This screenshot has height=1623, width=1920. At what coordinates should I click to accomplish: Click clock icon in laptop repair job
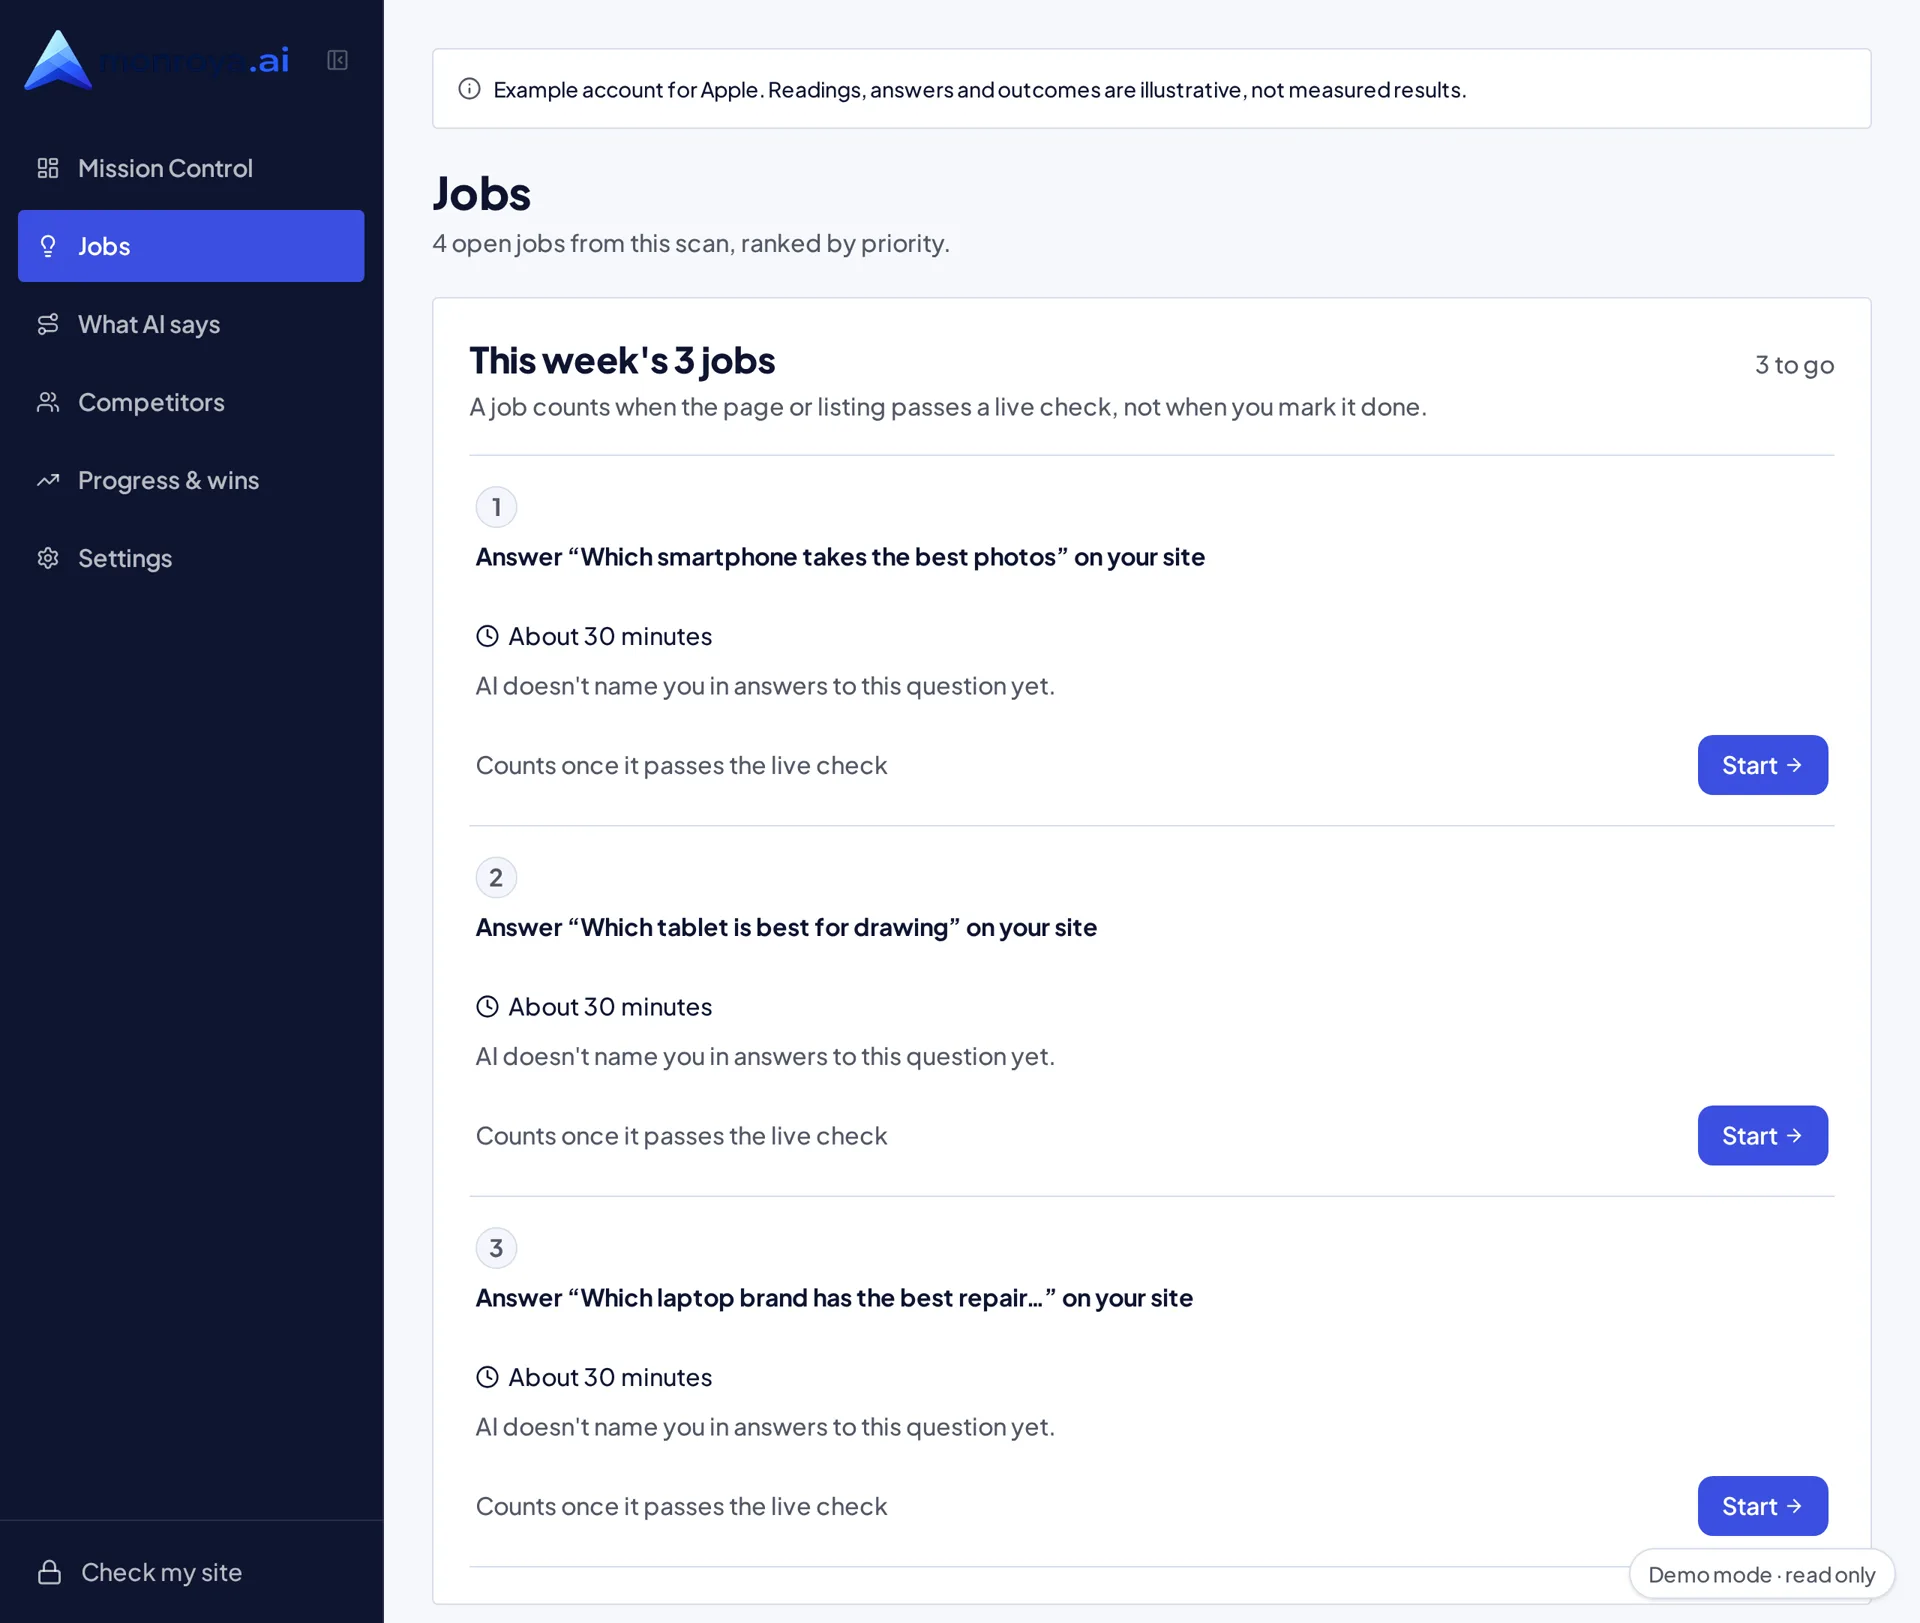pyautogui.click(x=487, y=1377)
